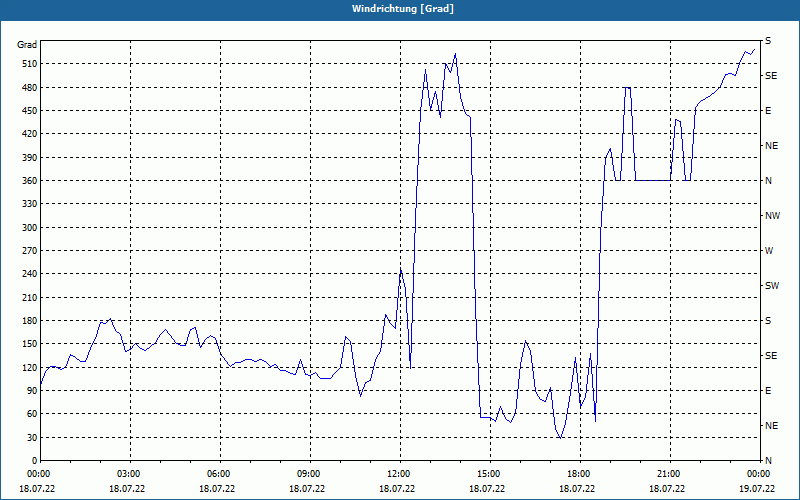Click the 360 degree axis label

(x=30, y=181)
